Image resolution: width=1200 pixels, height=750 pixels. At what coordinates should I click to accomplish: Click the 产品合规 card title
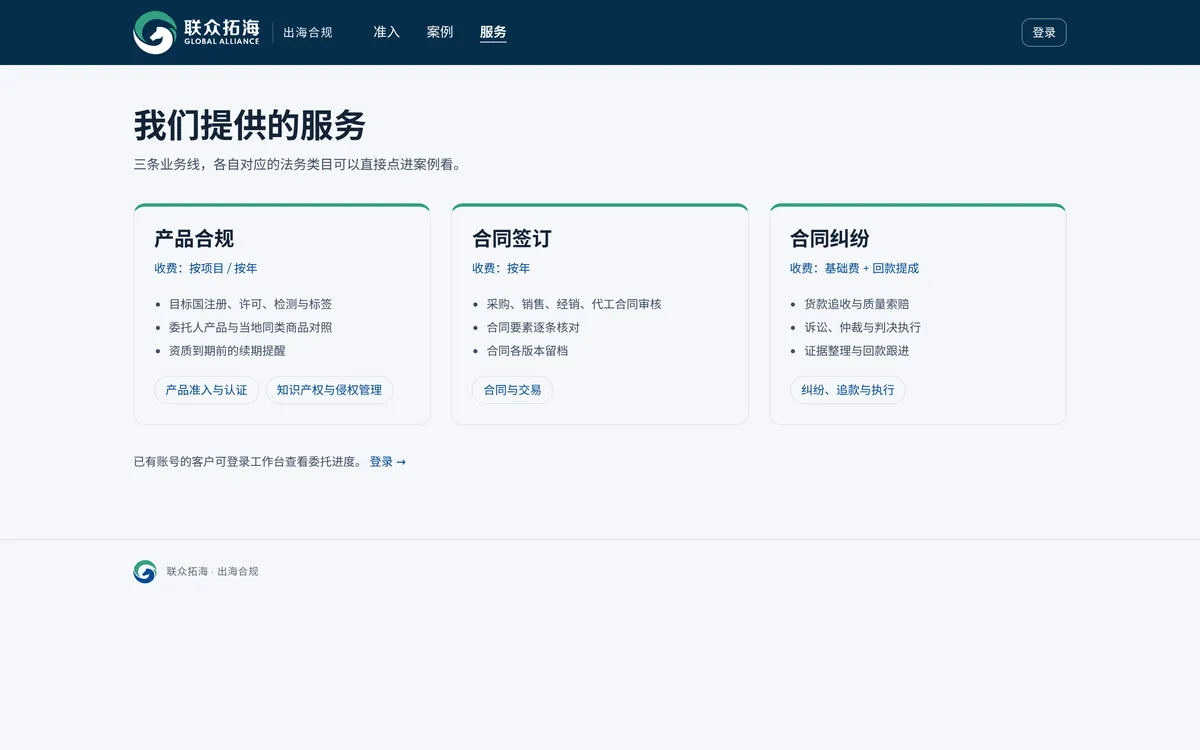tap(194, 239)
